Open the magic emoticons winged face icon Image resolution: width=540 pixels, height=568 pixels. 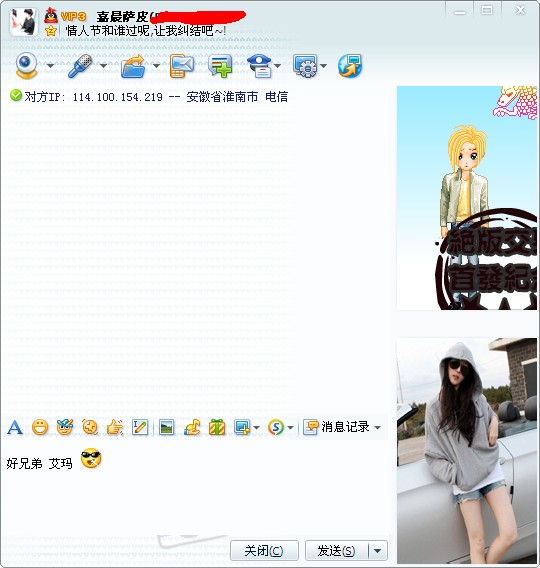pyautogui.click(x=65, y=427)
